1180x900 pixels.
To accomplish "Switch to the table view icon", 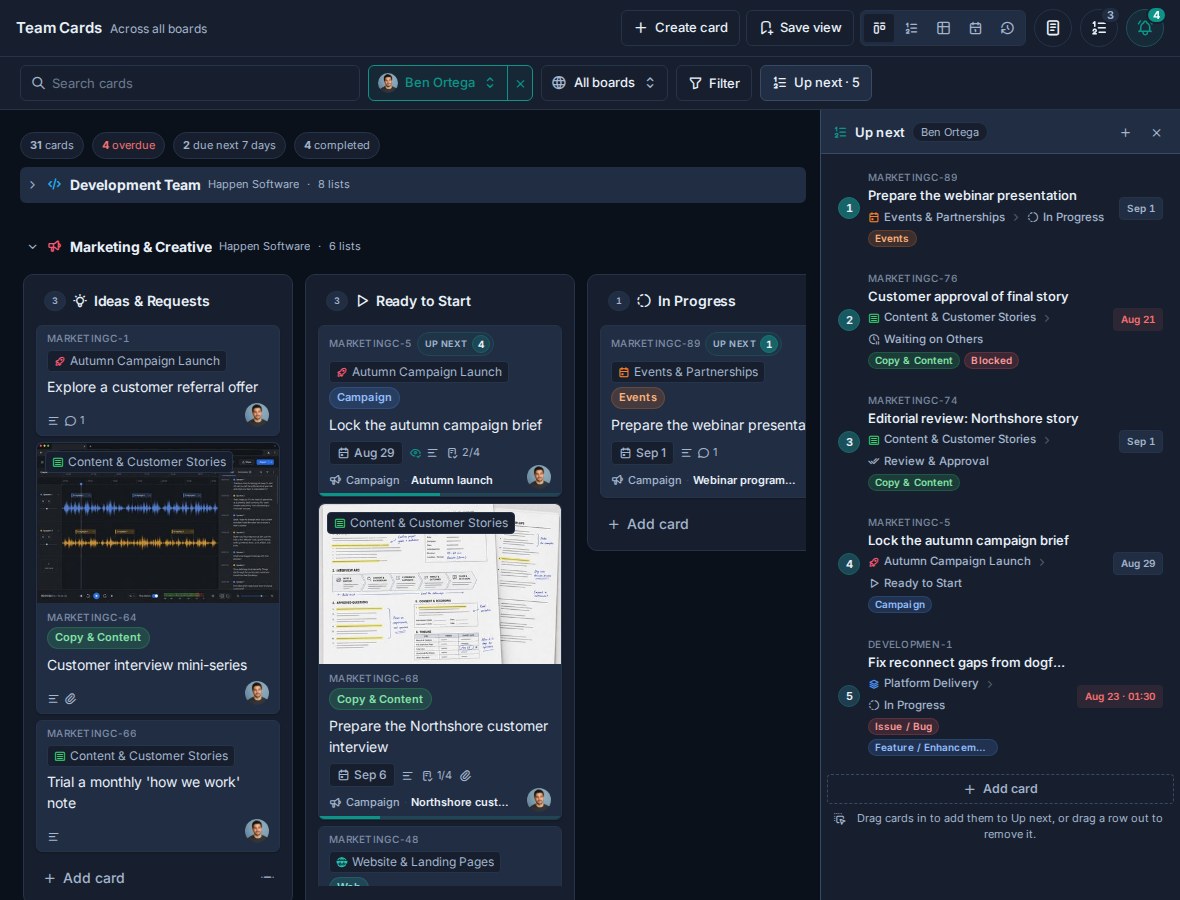I will (x=943, y=28).
